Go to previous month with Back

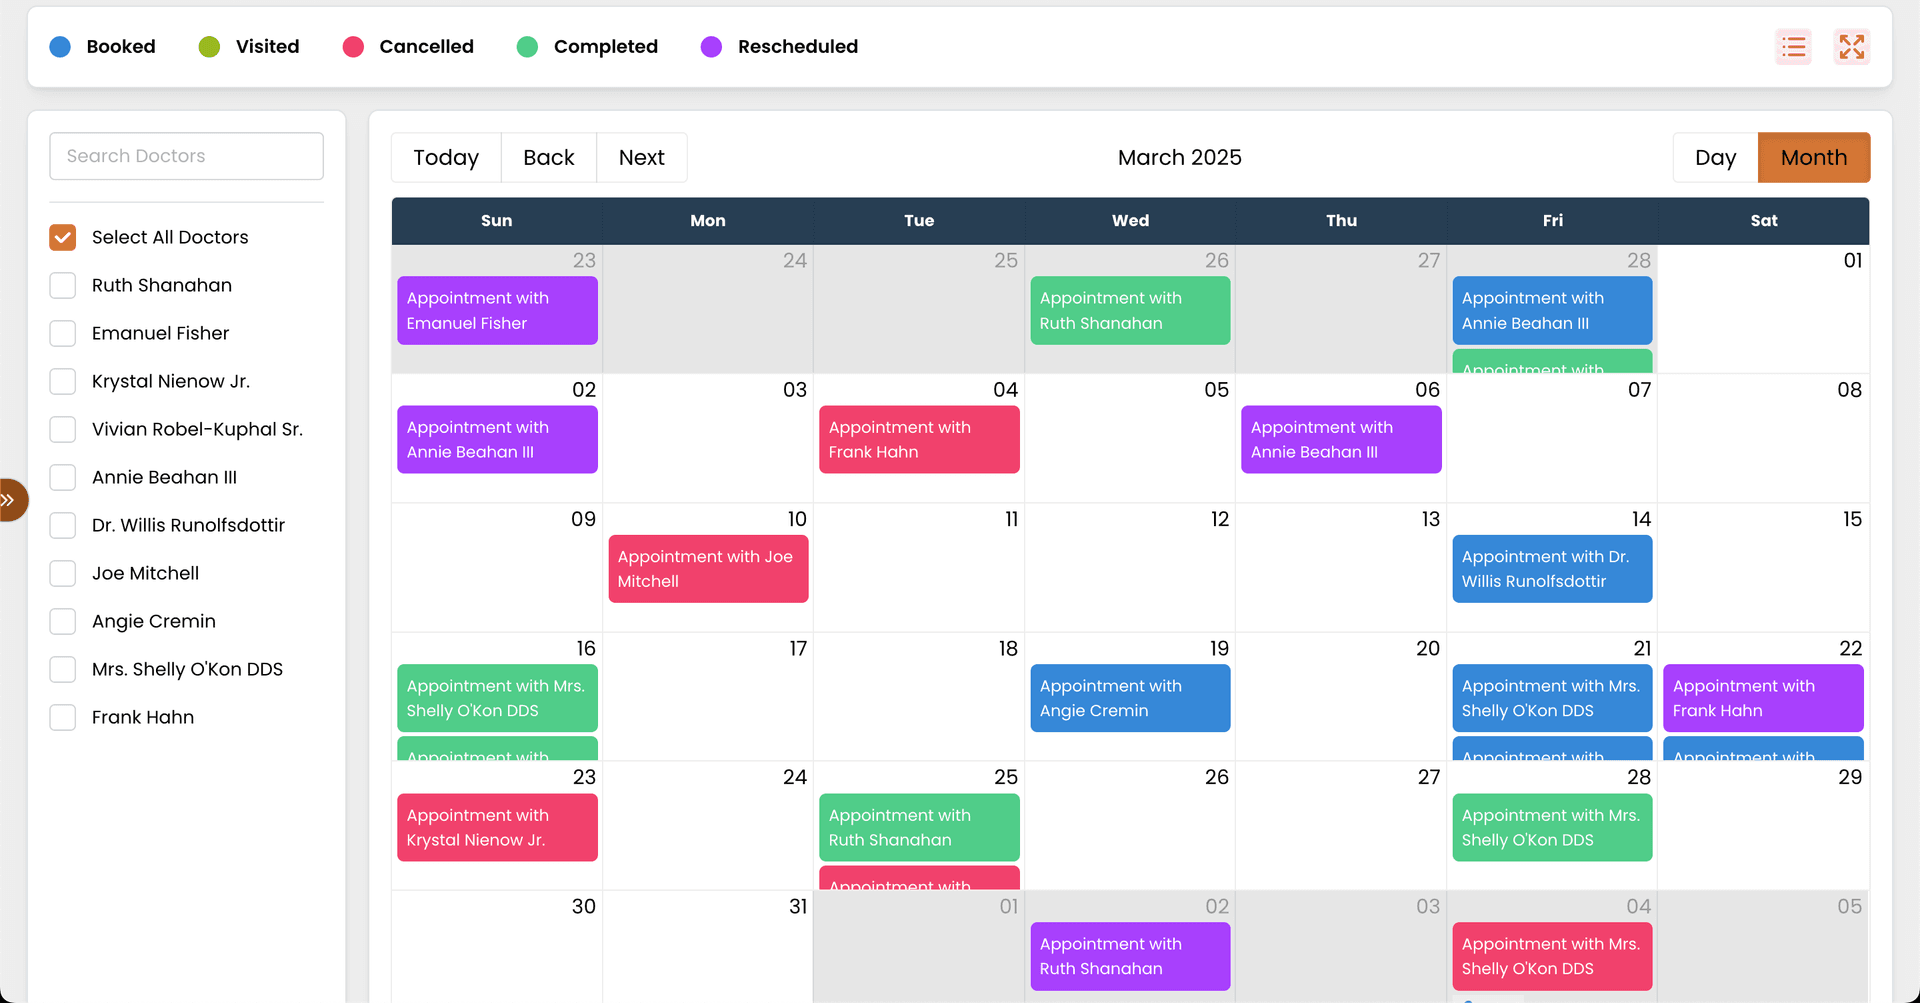(x=548, y=157)
